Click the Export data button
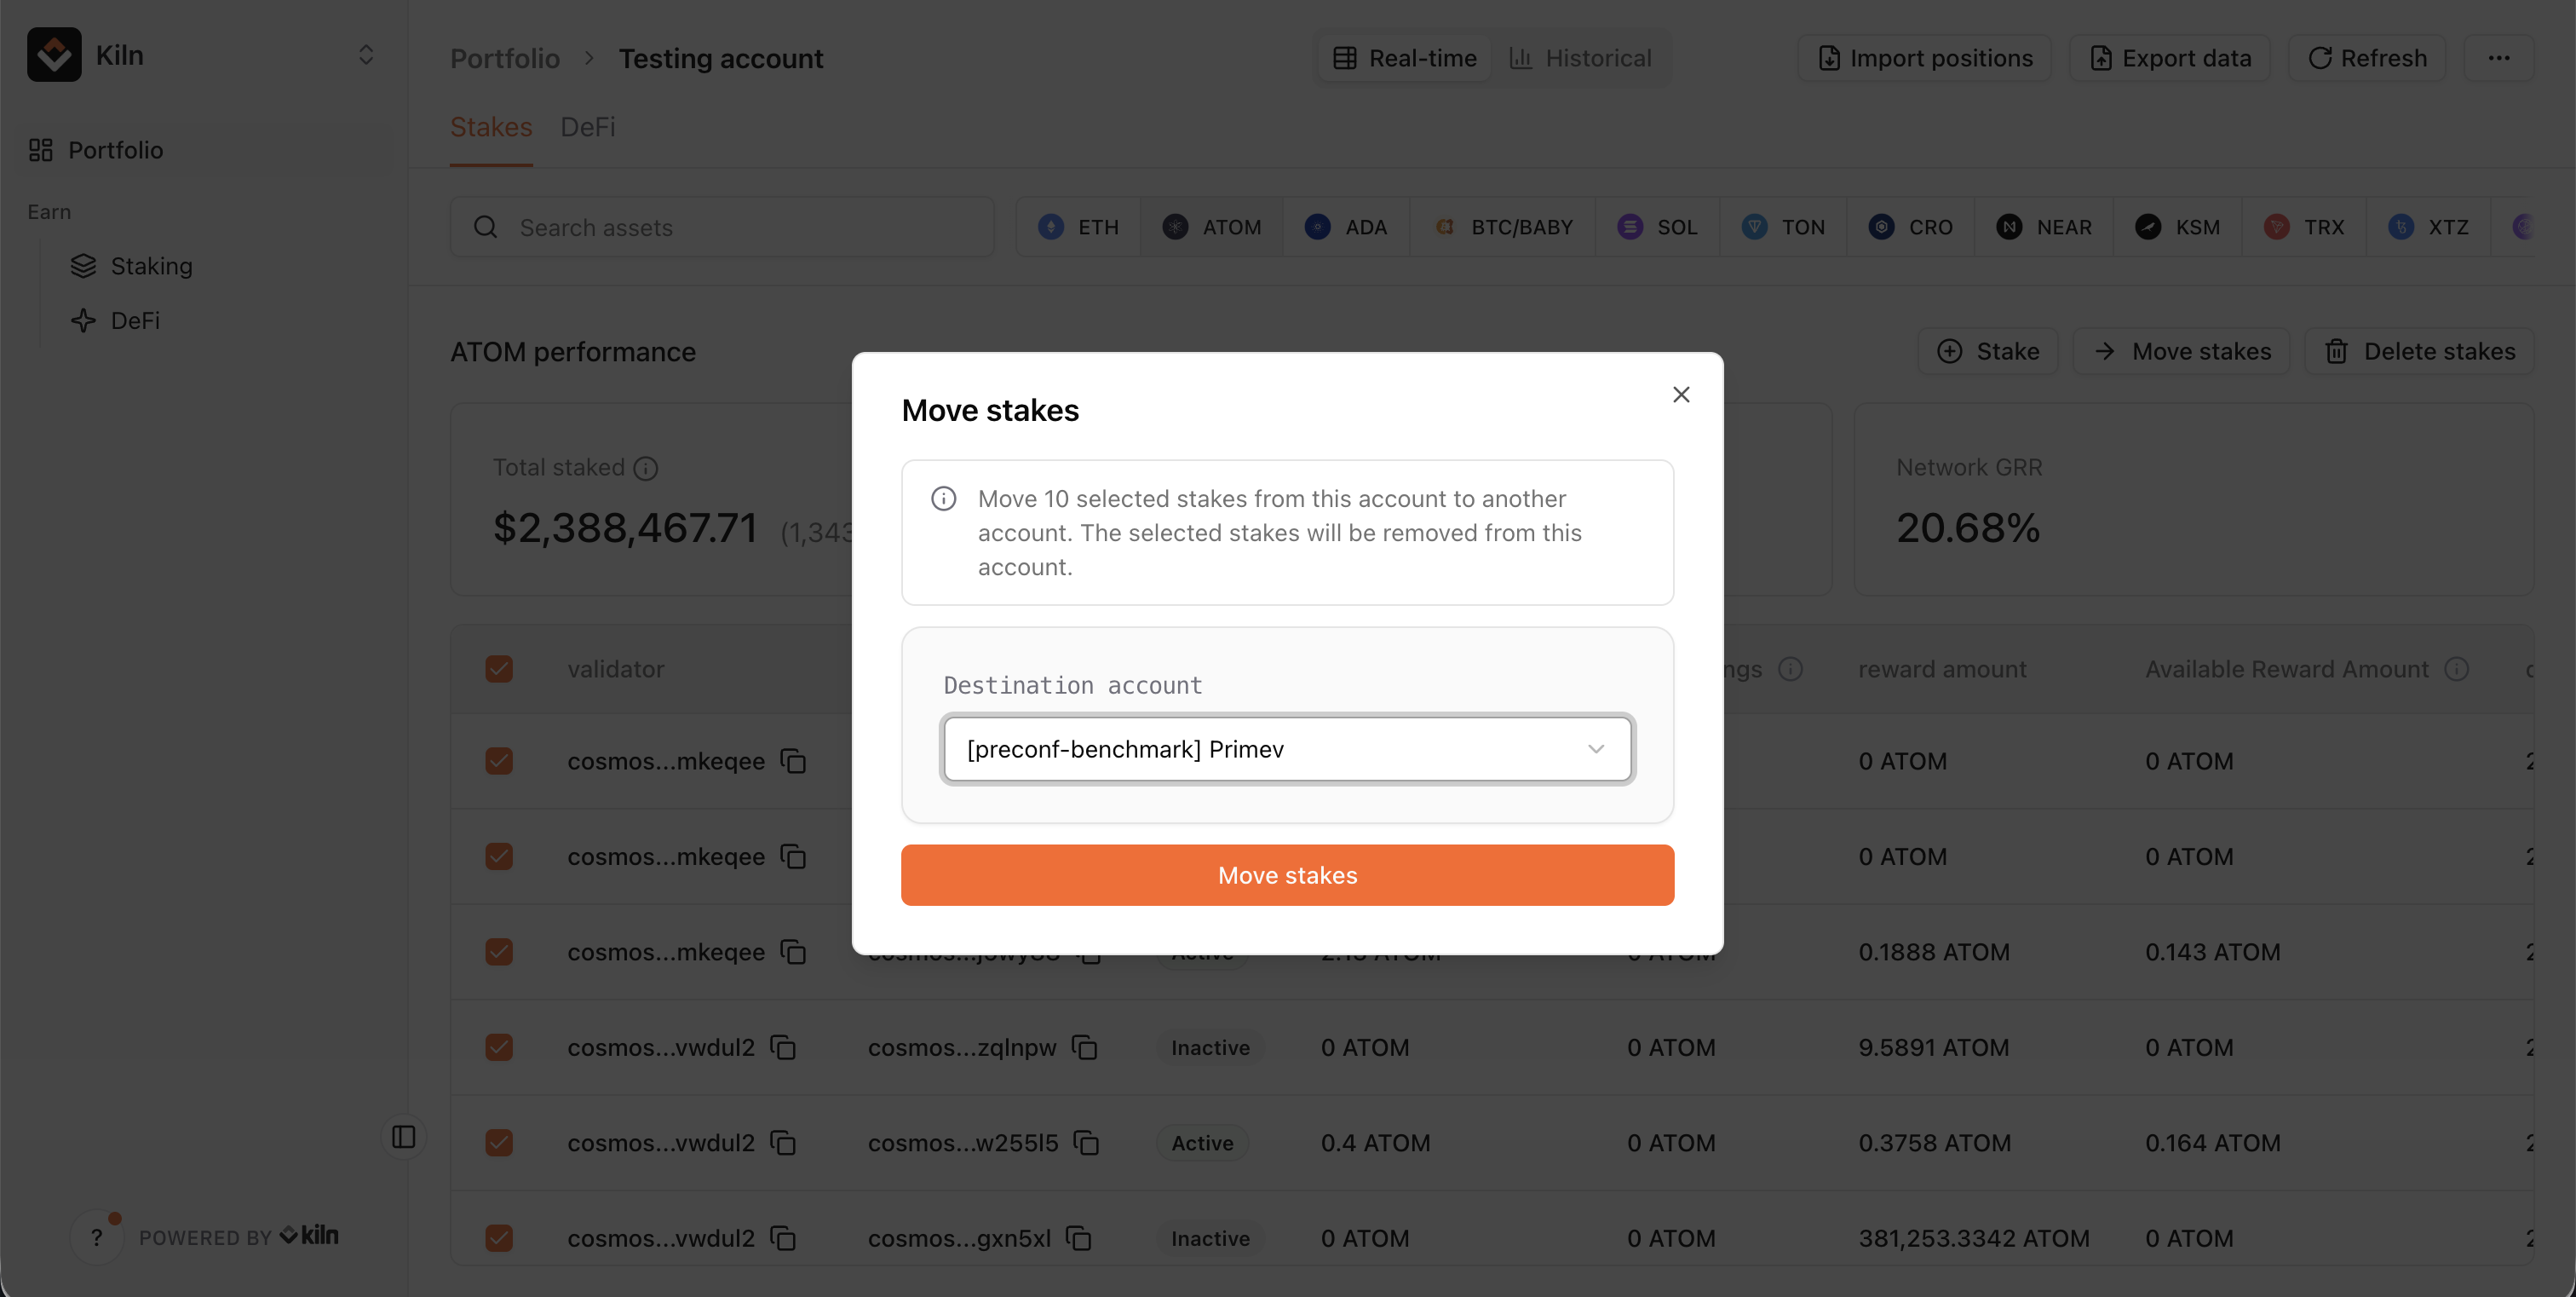 (2170, 58)
